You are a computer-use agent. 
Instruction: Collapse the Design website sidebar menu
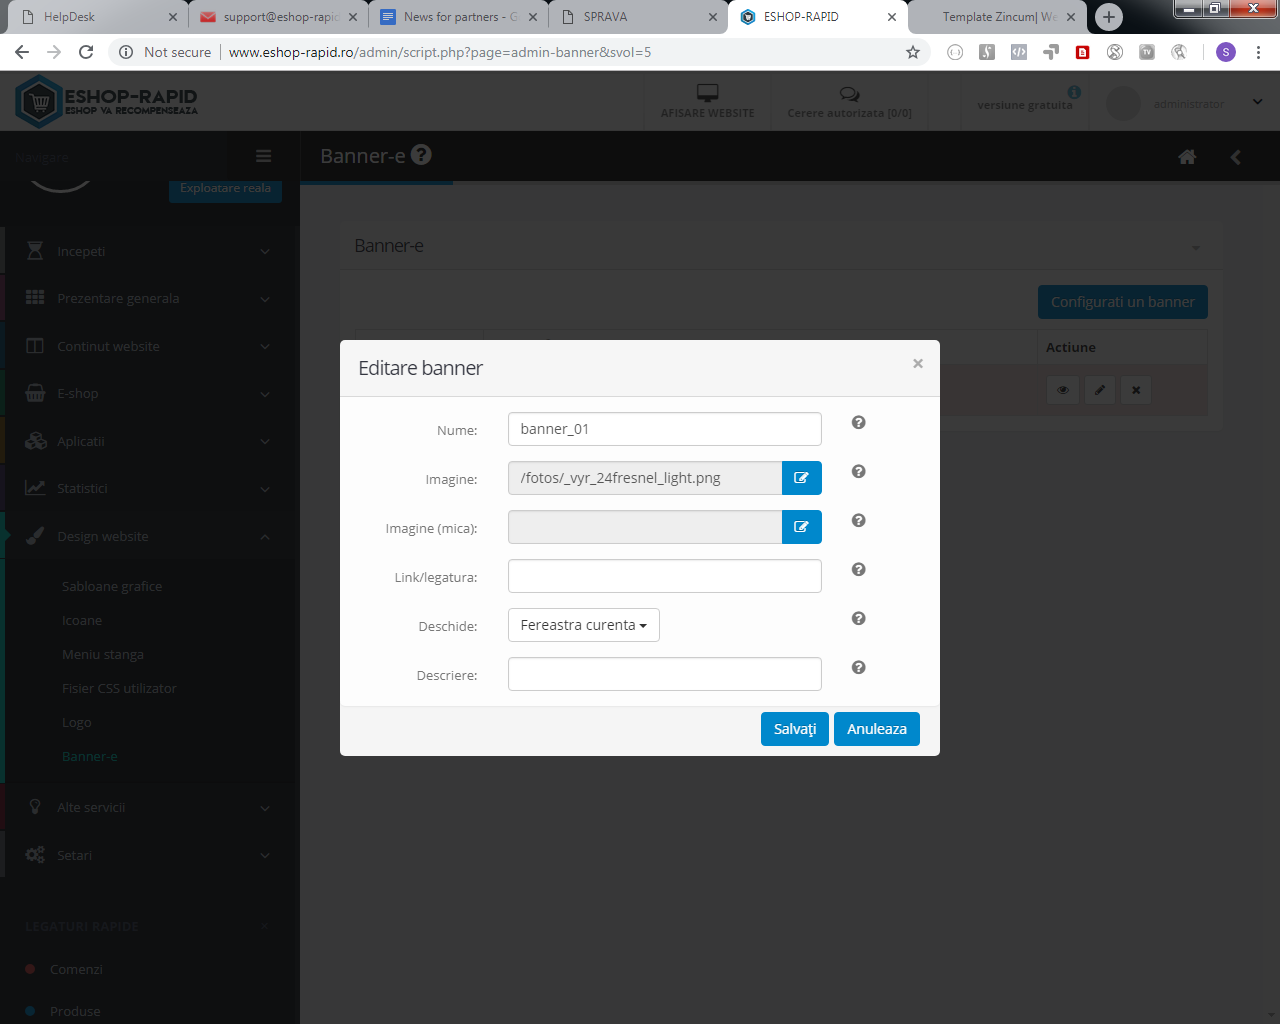pyautogui.click(x=150, y=536)
